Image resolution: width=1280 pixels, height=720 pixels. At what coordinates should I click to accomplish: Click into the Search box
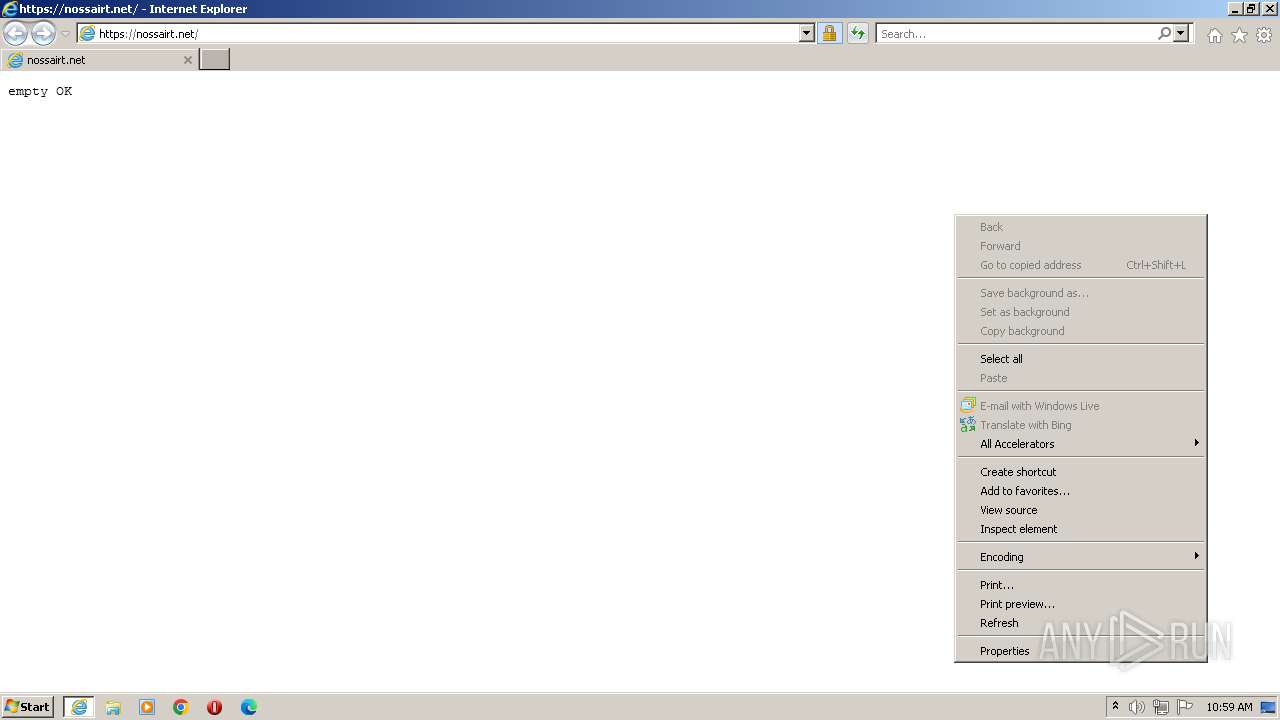[1016, 34]
